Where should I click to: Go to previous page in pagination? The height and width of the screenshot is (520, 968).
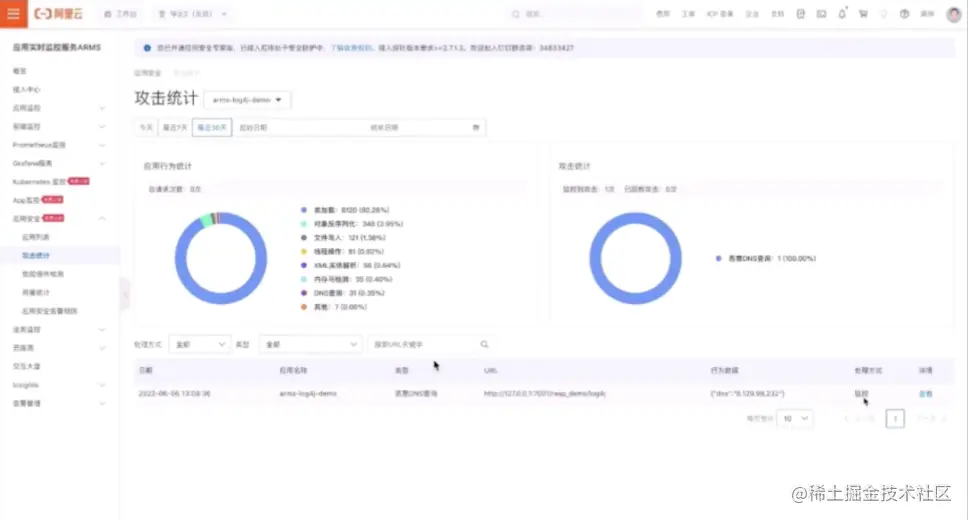pyautogui.click(x=861, y=418)
